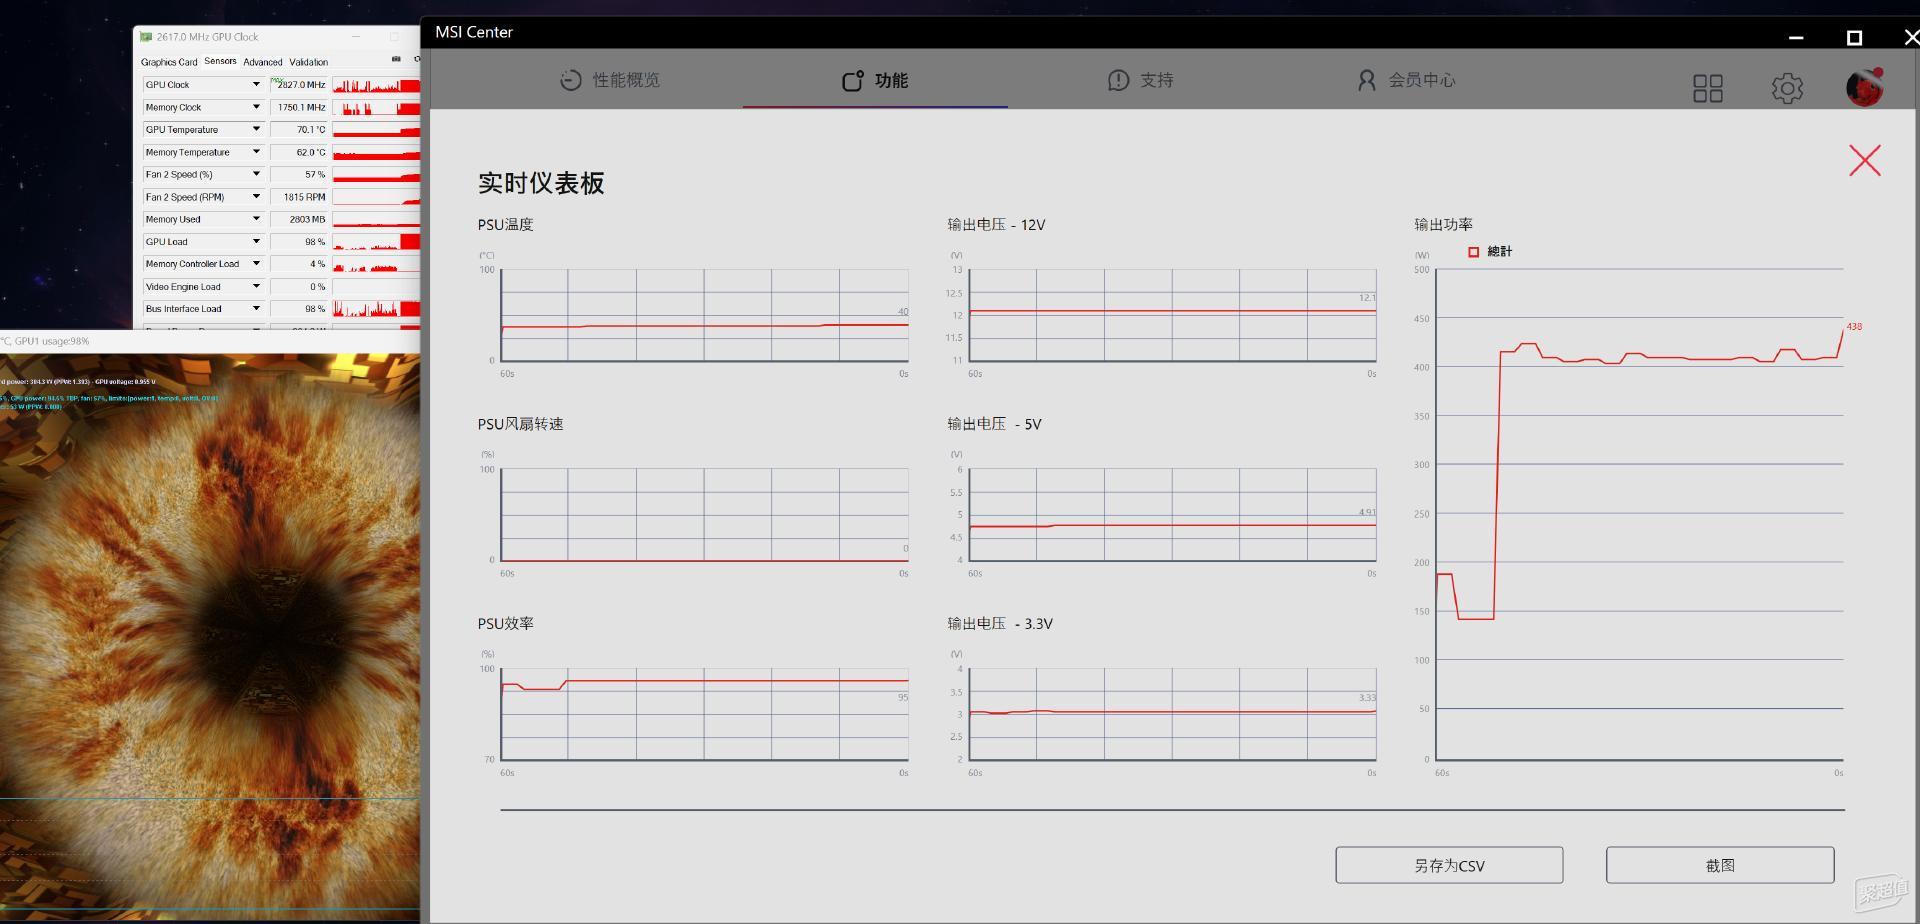
Task: Open the Validation tab
Action: coord(308,62)
